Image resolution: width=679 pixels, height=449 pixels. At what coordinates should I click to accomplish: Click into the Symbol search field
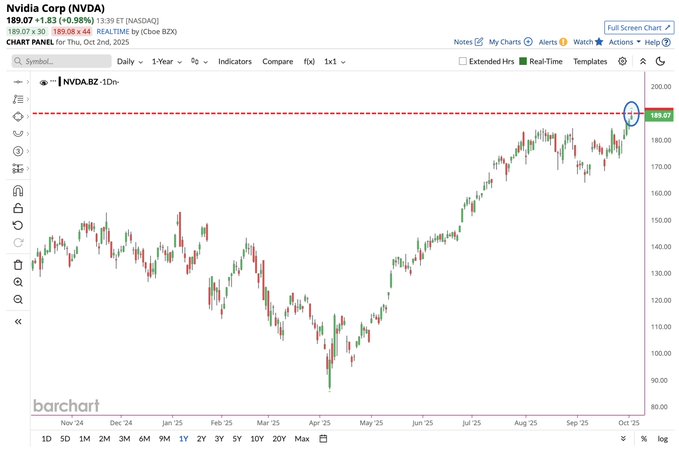61,61
